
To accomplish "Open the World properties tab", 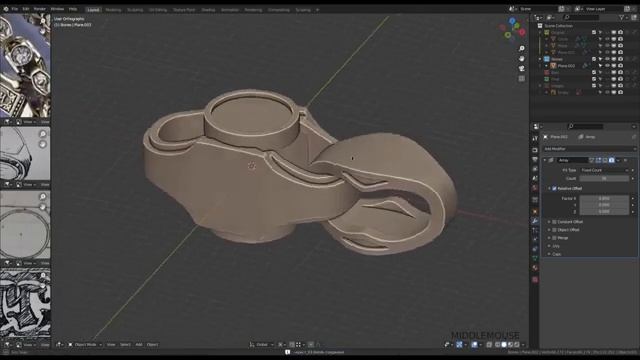I will tap(535, 188).
